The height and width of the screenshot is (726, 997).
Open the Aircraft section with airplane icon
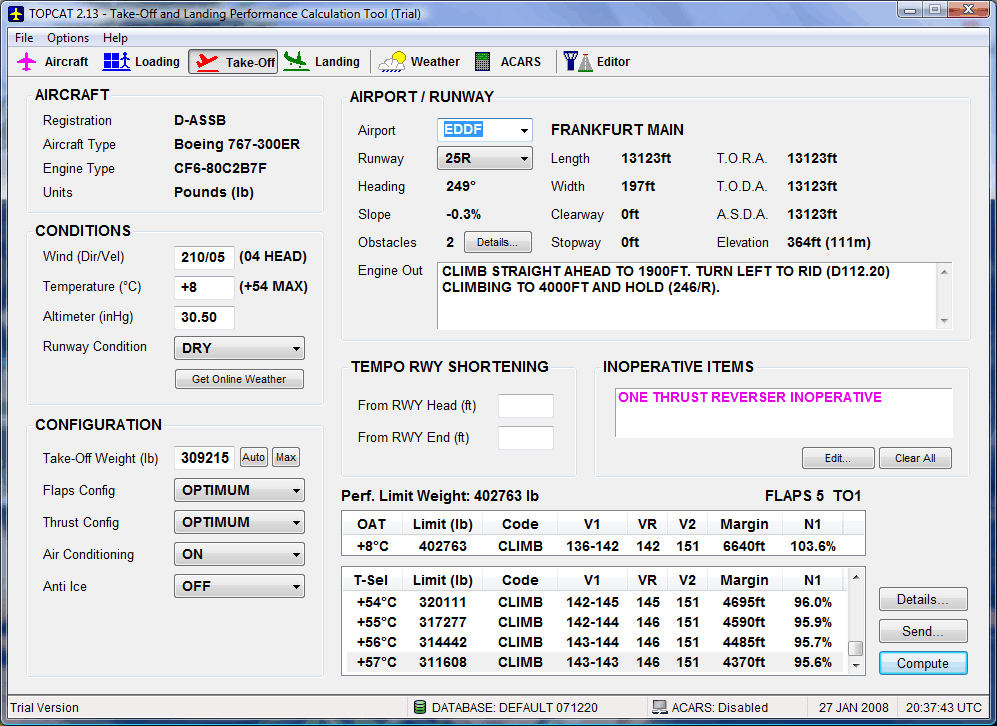click(28, 62)
